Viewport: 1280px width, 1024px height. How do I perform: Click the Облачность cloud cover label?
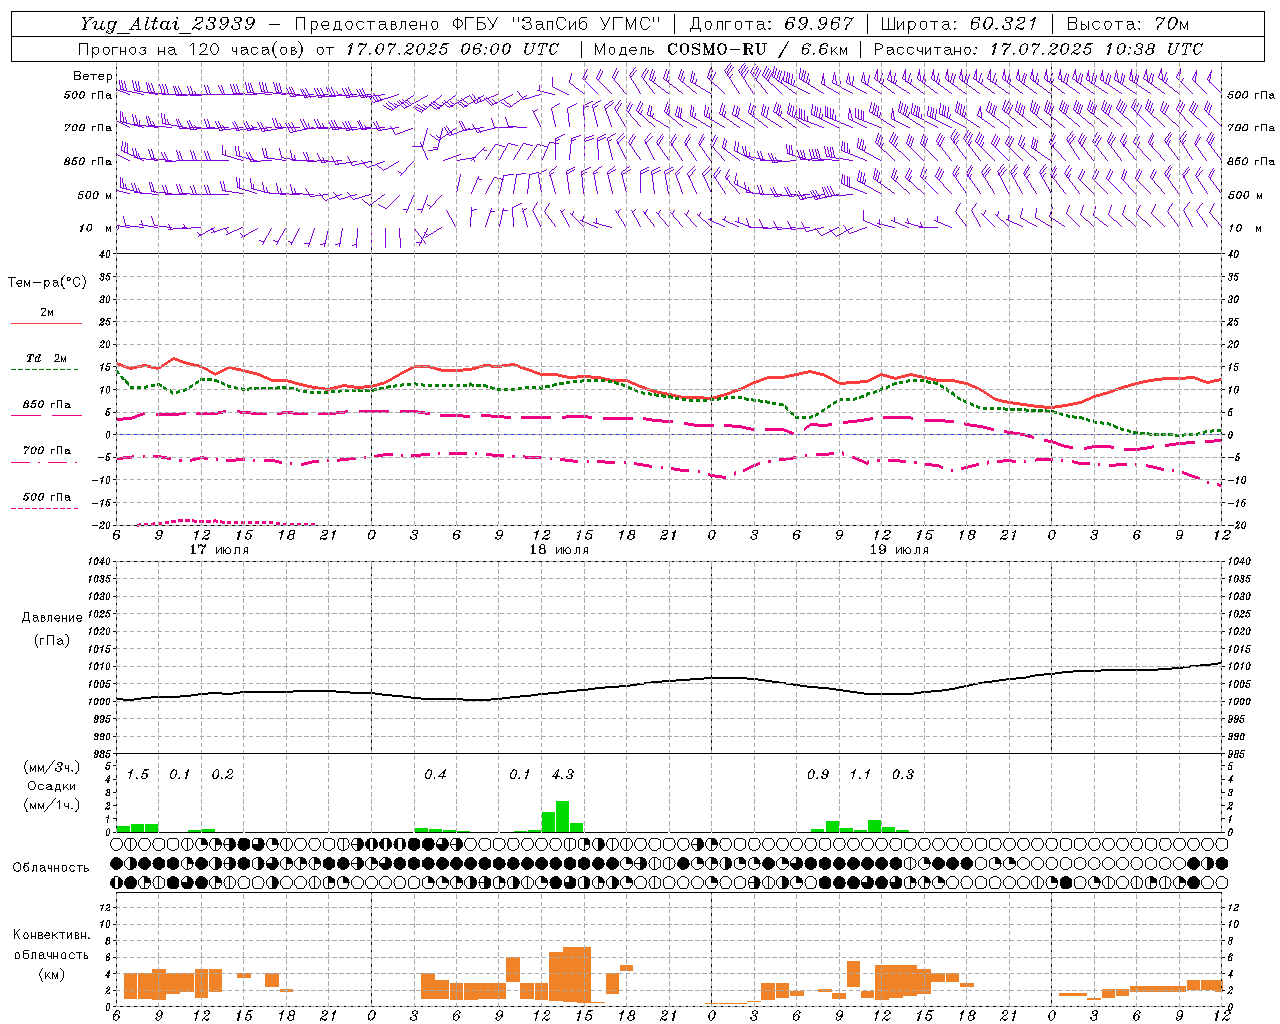(x=51, y=867)
